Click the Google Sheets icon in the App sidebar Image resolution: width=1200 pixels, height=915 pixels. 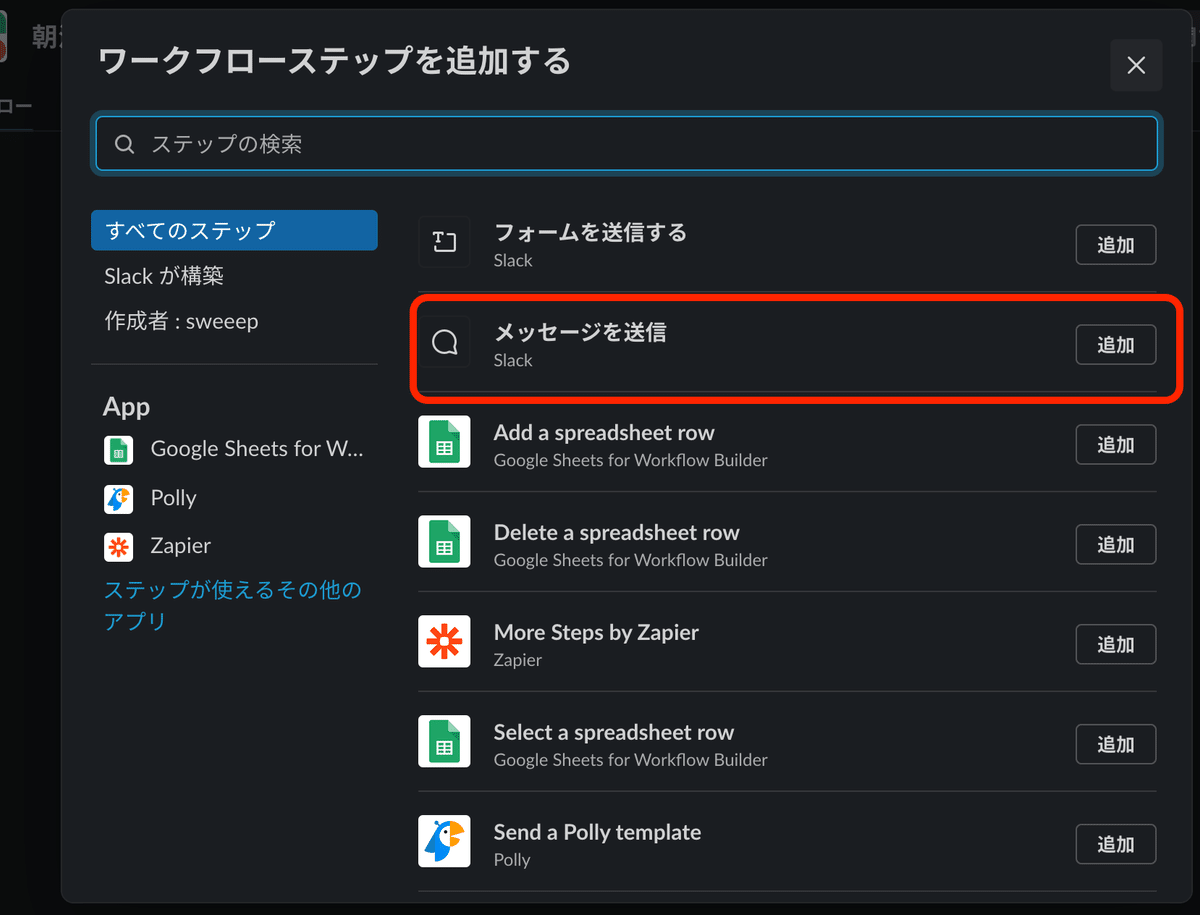(118, 450)
